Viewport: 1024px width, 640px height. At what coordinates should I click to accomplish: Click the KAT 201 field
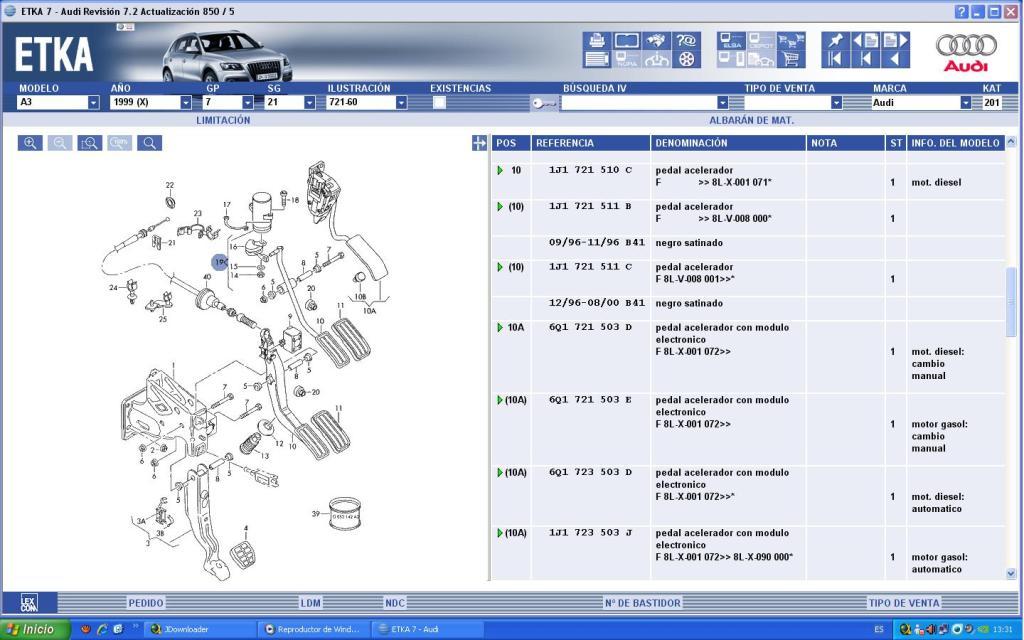click(992, 103)
